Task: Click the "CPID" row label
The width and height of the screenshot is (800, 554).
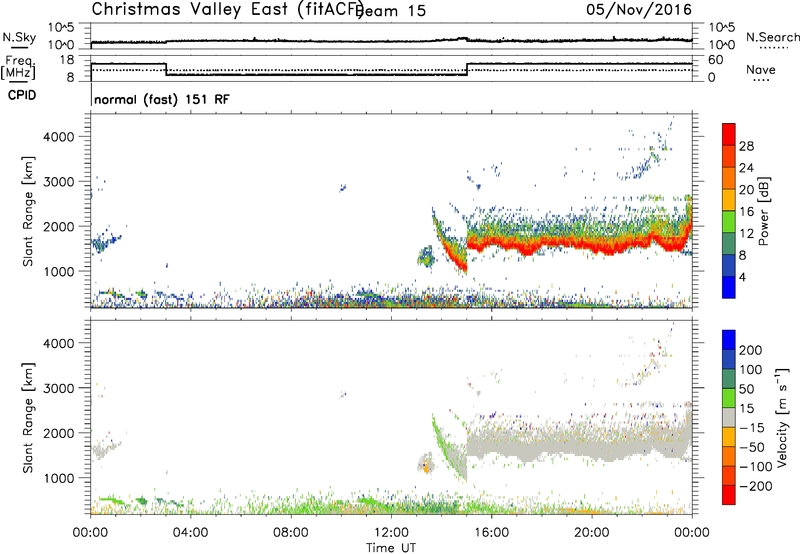Action: tap(22, 95)
